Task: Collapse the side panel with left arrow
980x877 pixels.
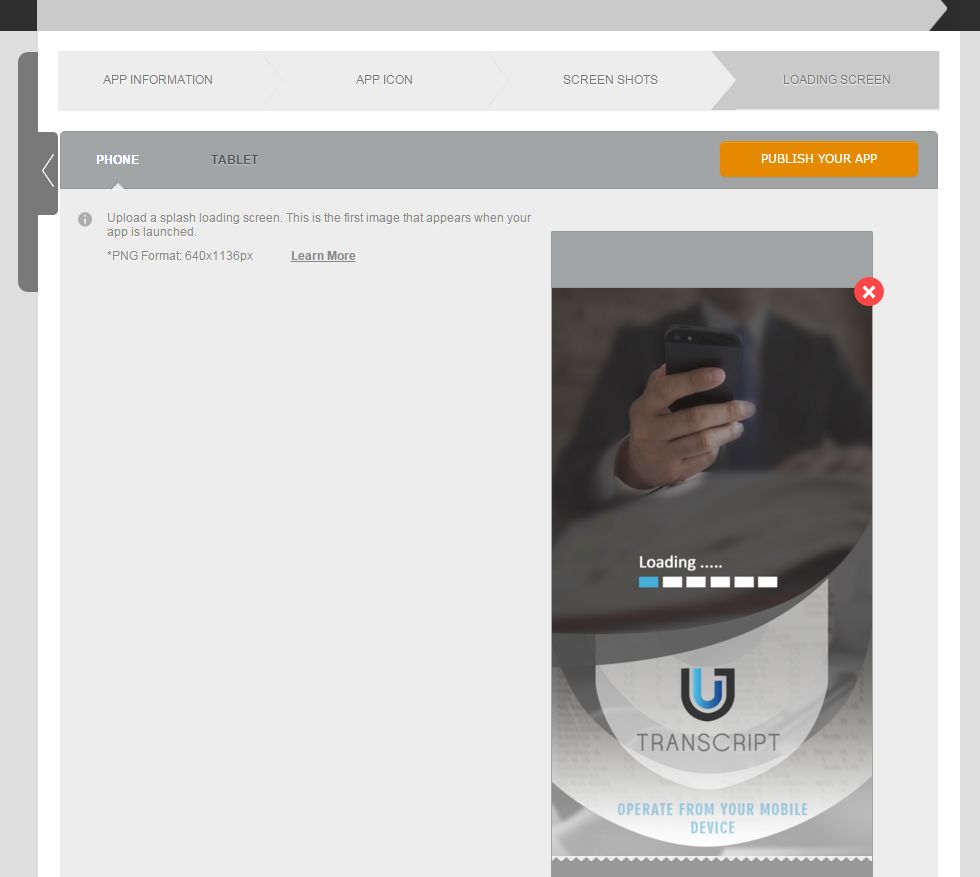Action: pos(48,171)
